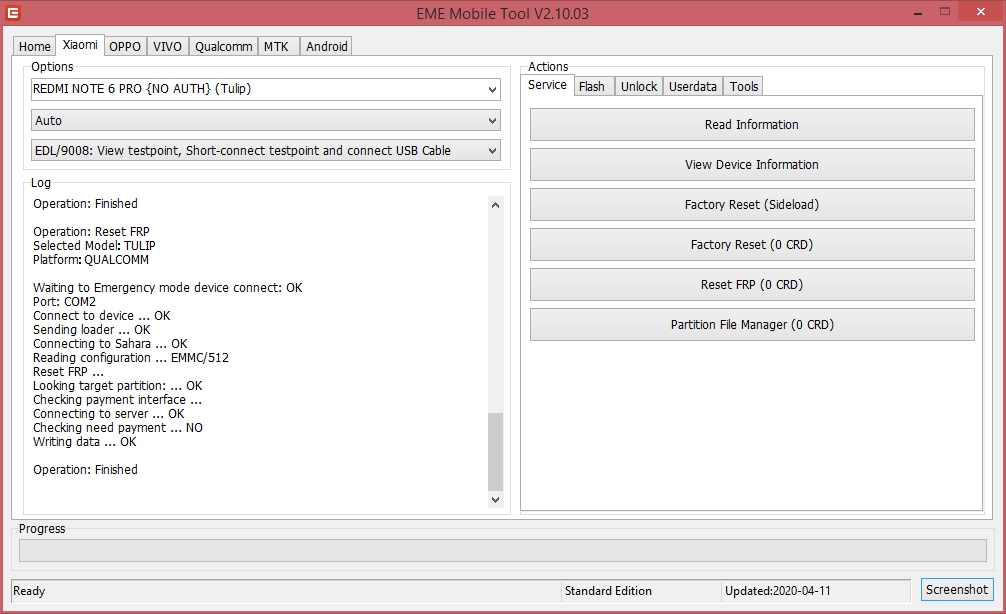Click the 'Writing data ... OK' line
Image resolution: width=1006 pixels, height=614 pixels.
coord(85,442)
